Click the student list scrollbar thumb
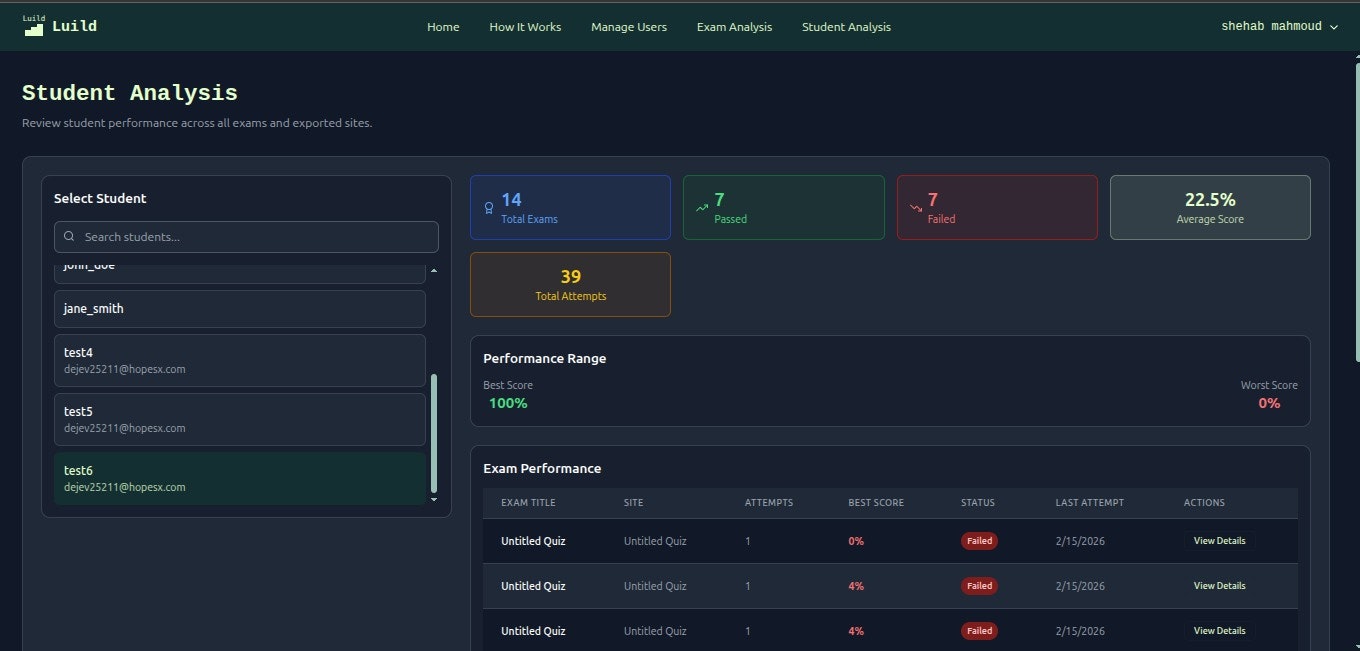This screenshot has height=651, width=1360. tap(433, 432)
